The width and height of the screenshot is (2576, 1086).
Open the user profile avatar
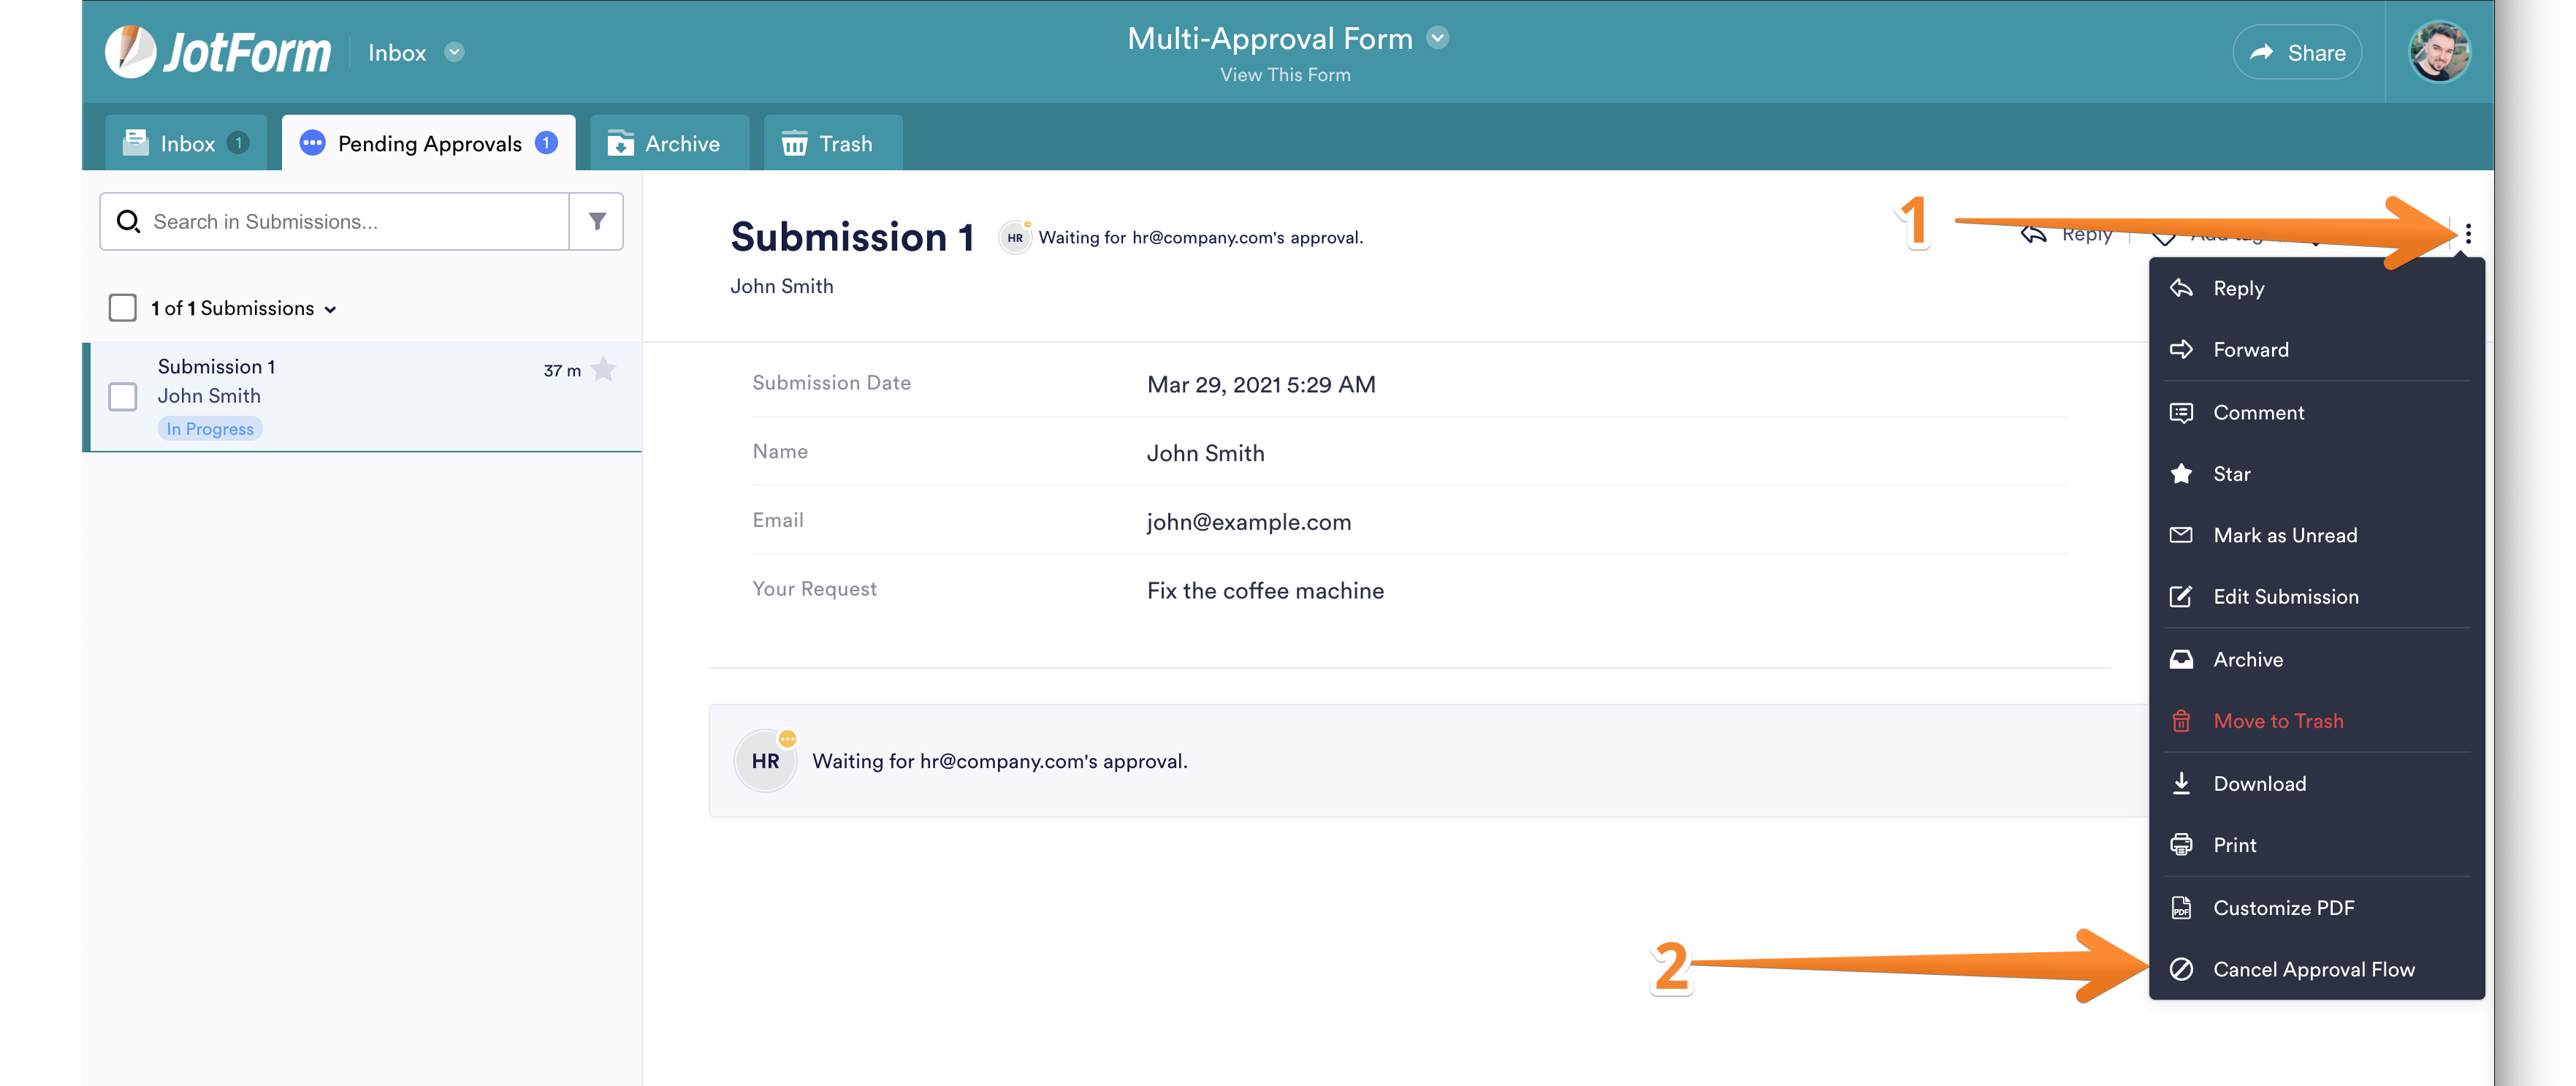click(x=2439, y=52)
